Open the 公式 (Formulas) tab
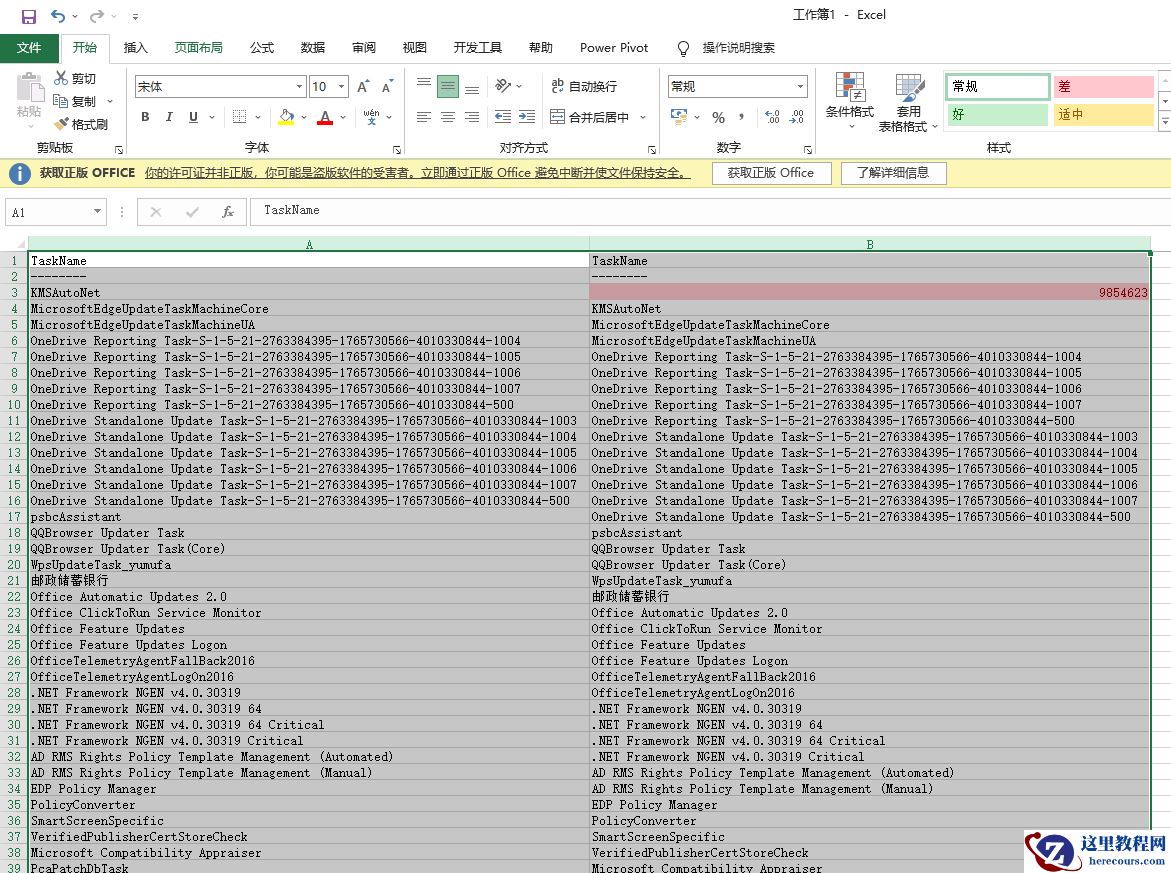This screenshot has height=873, width=1171. 262,47
